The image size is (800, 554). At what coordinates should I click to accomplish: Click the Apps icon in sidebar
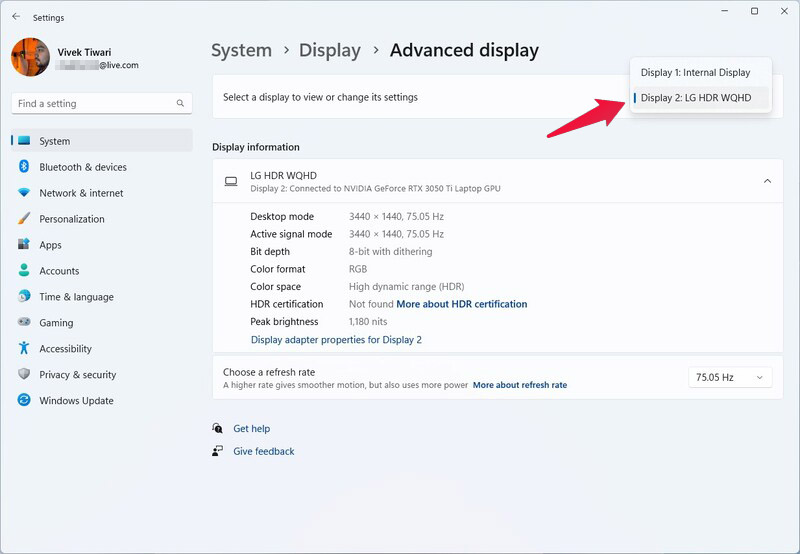point(24,244)
